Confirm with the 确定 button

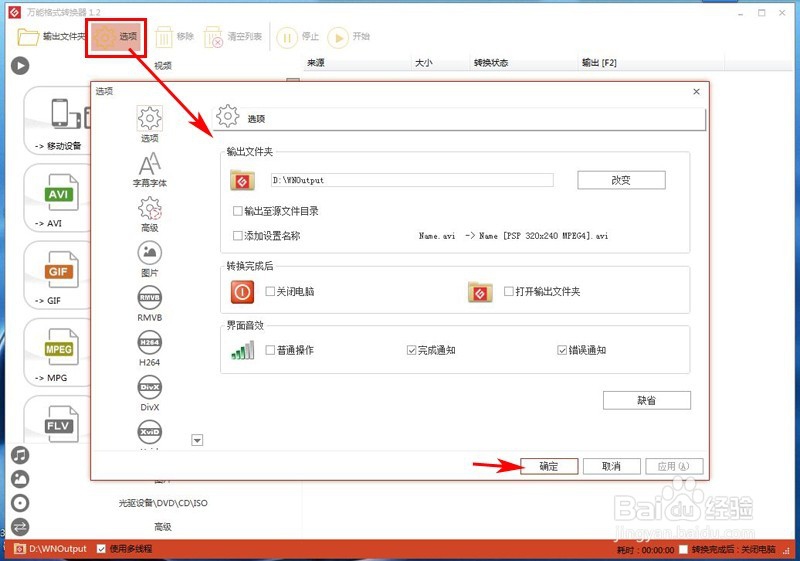point(549,466)
